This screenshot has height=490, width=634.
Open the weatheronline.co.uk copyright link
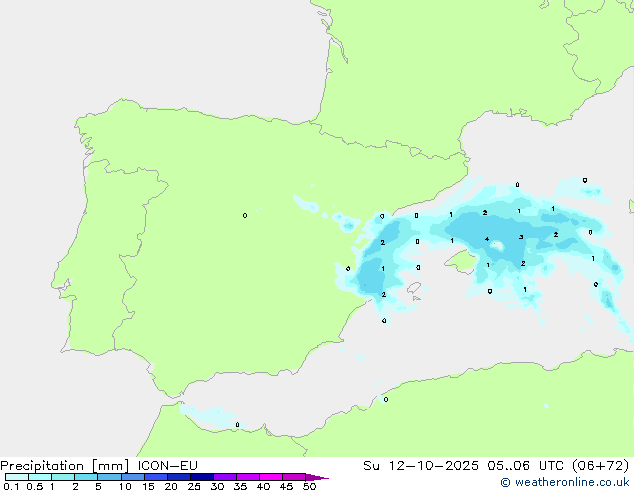click(x=565, y=482)
